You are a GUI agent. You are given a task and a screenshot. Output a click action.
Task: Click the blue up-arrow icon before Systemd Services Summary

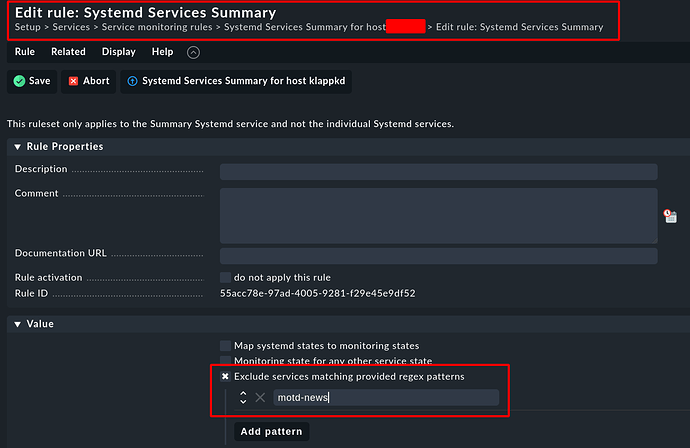pos(131,80)
